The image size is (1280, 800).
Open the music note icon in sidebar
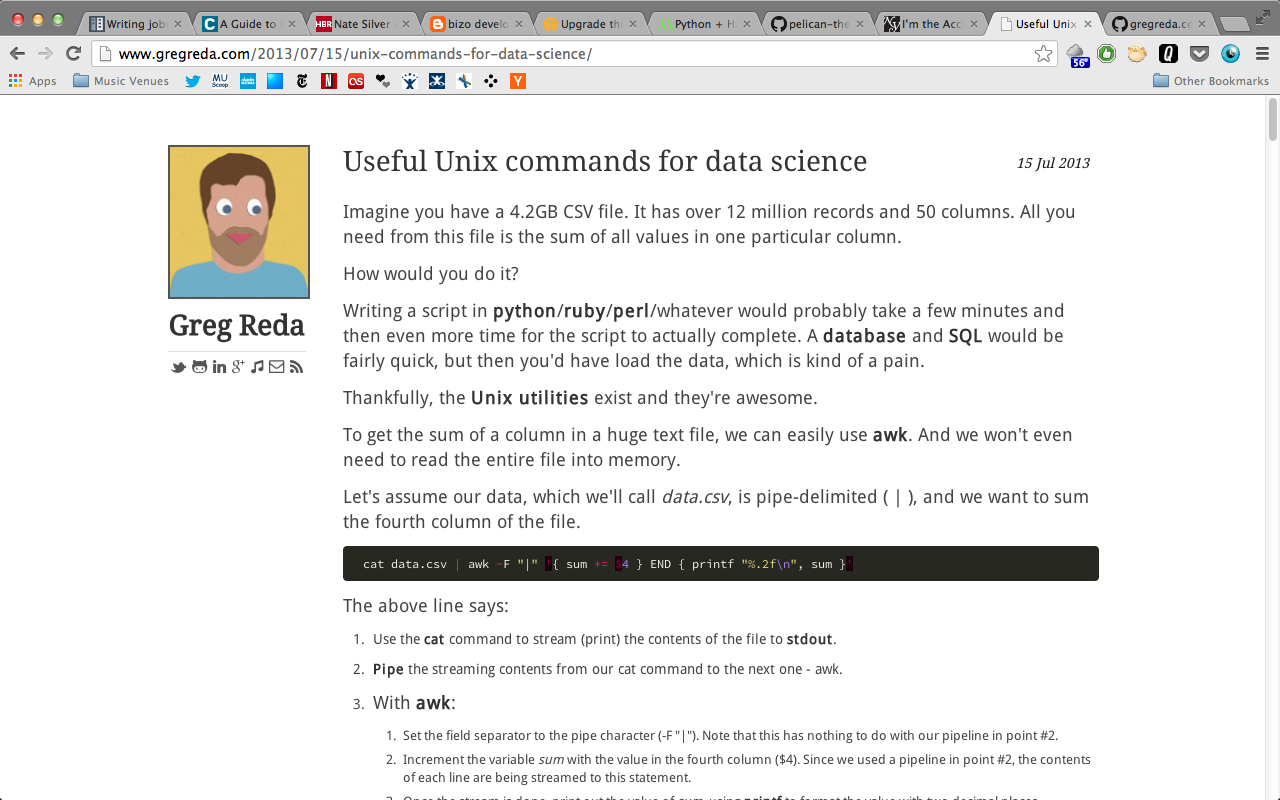coord(257,367)
